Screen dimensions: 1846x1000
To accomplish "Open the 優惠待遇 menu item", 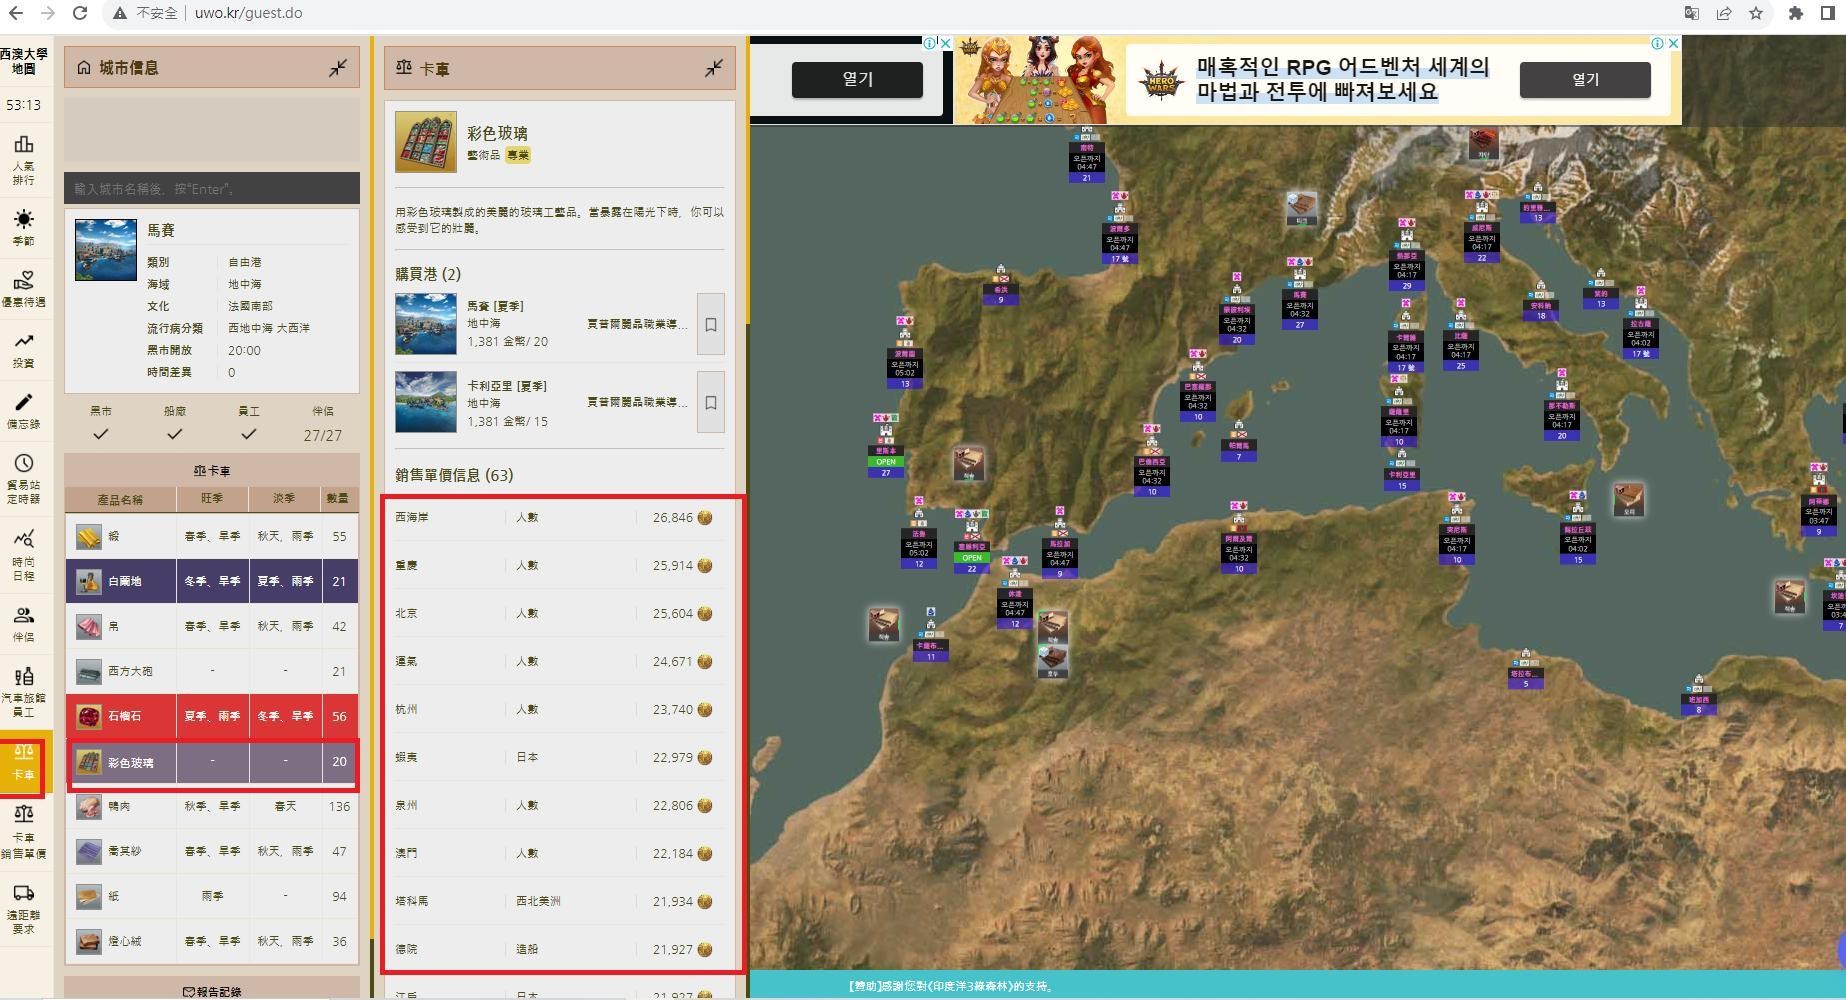I will [x=26, y=288].
